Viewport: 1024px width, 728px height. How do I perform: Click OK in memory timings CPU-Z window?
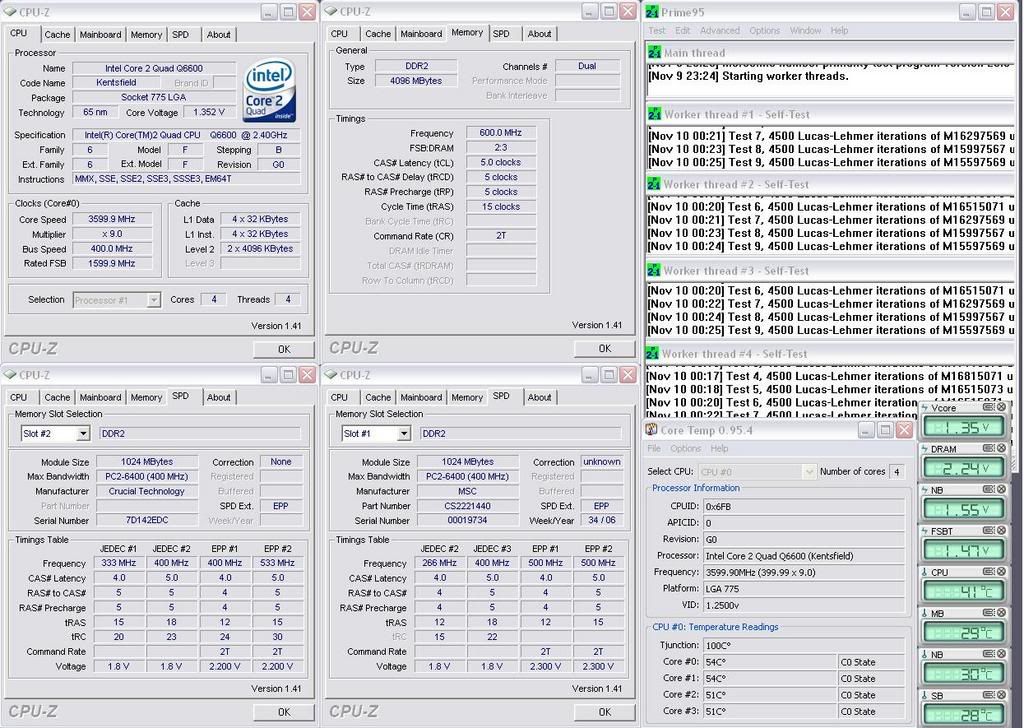pos(605,349)
